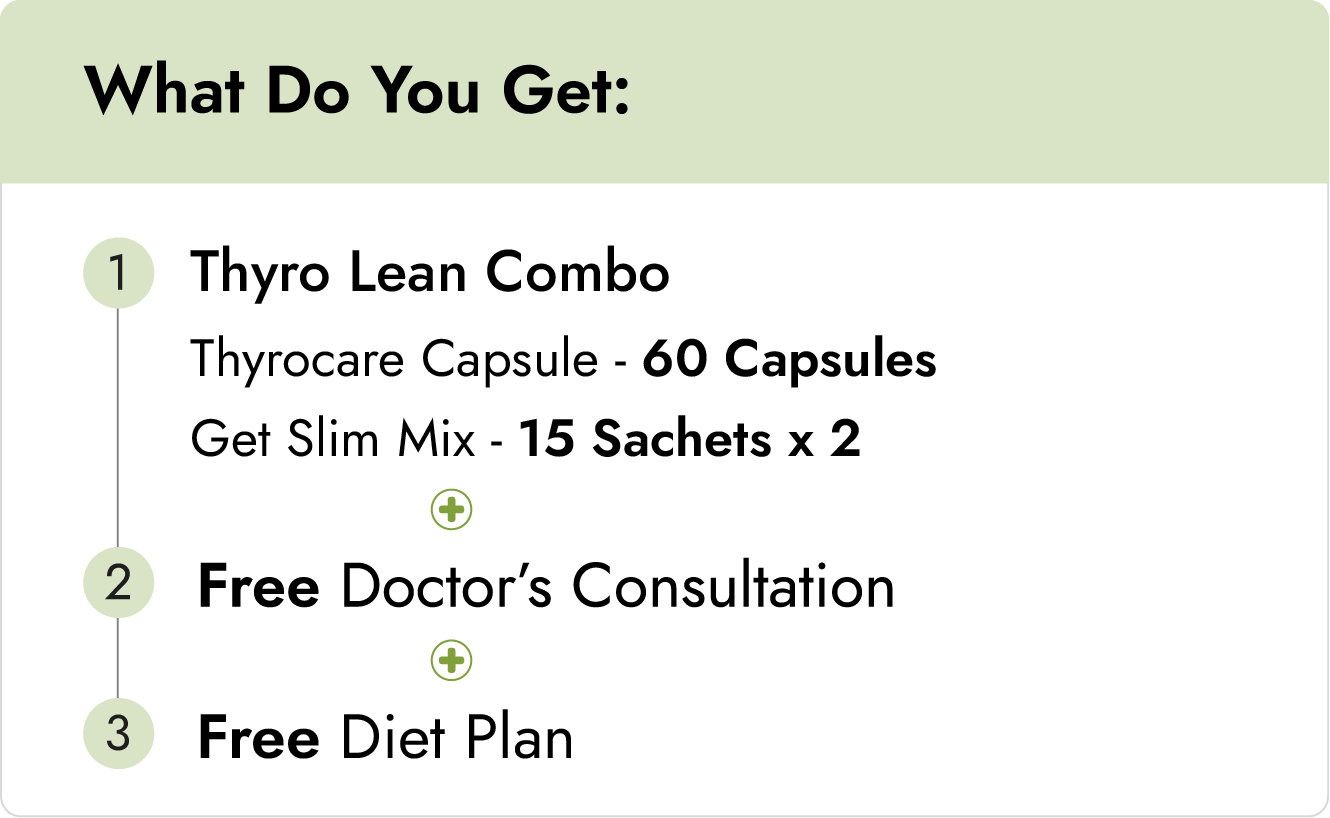This screenshot has width=1330, height=818.
Task: Click the Get Slim Mix label
Action: click(332, 439)
